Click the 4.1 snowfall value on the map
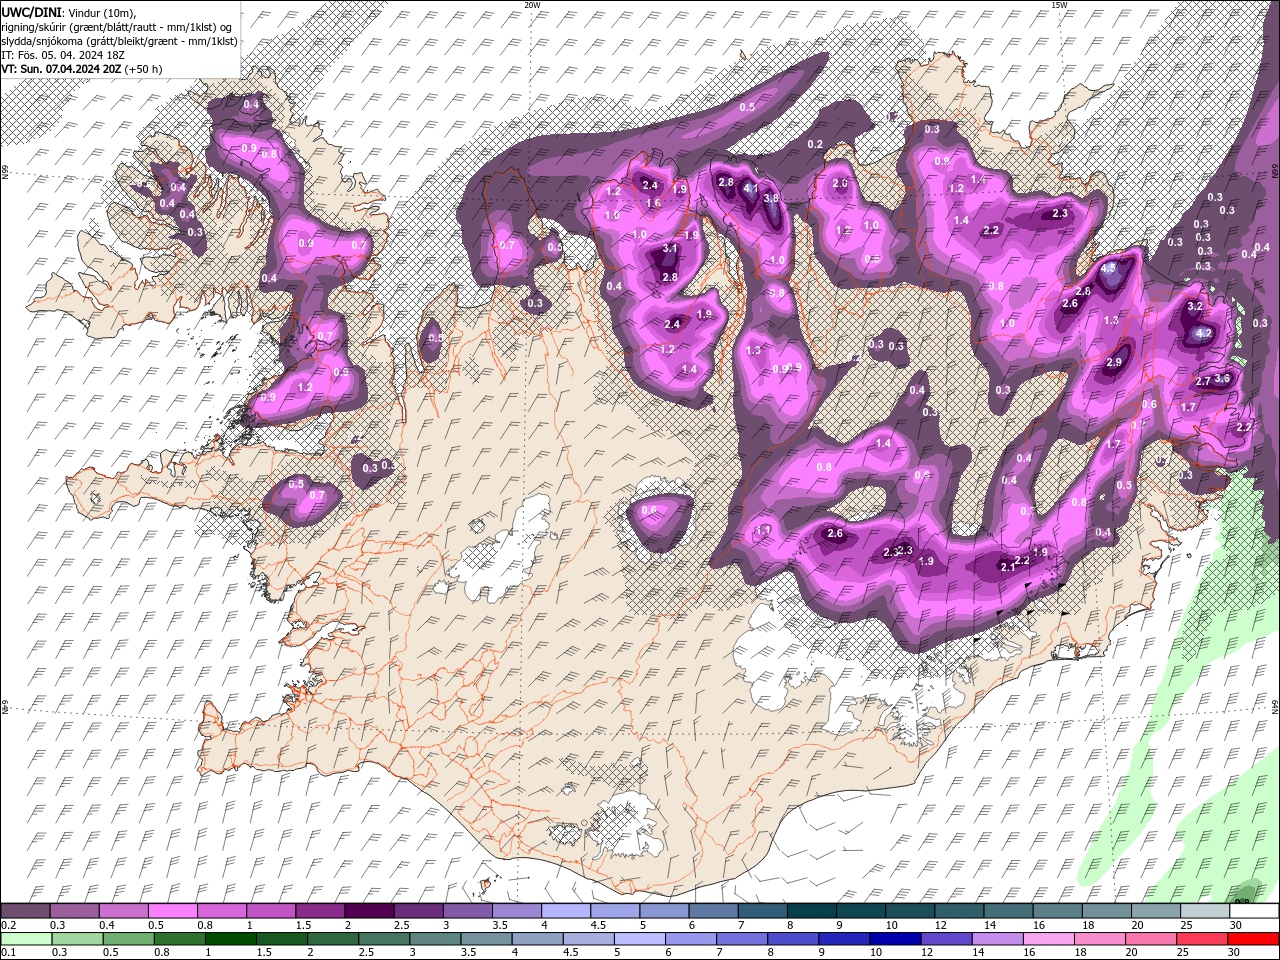Screen dimensions: 1280x960 [x=751, y=188]
